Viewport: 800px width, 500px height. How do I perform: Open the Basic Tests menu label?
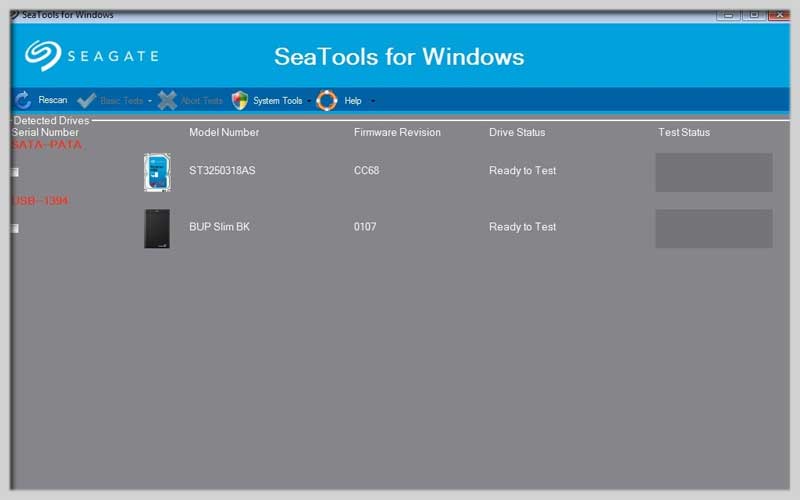[x=121, y=101]
